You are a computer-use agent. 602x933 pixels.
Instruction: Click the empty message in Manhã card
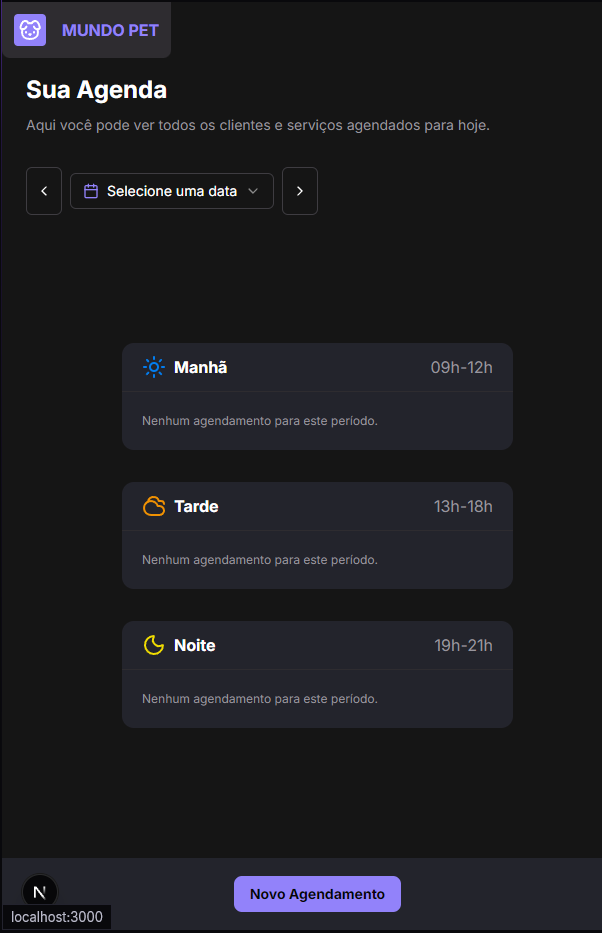[260, 421]
